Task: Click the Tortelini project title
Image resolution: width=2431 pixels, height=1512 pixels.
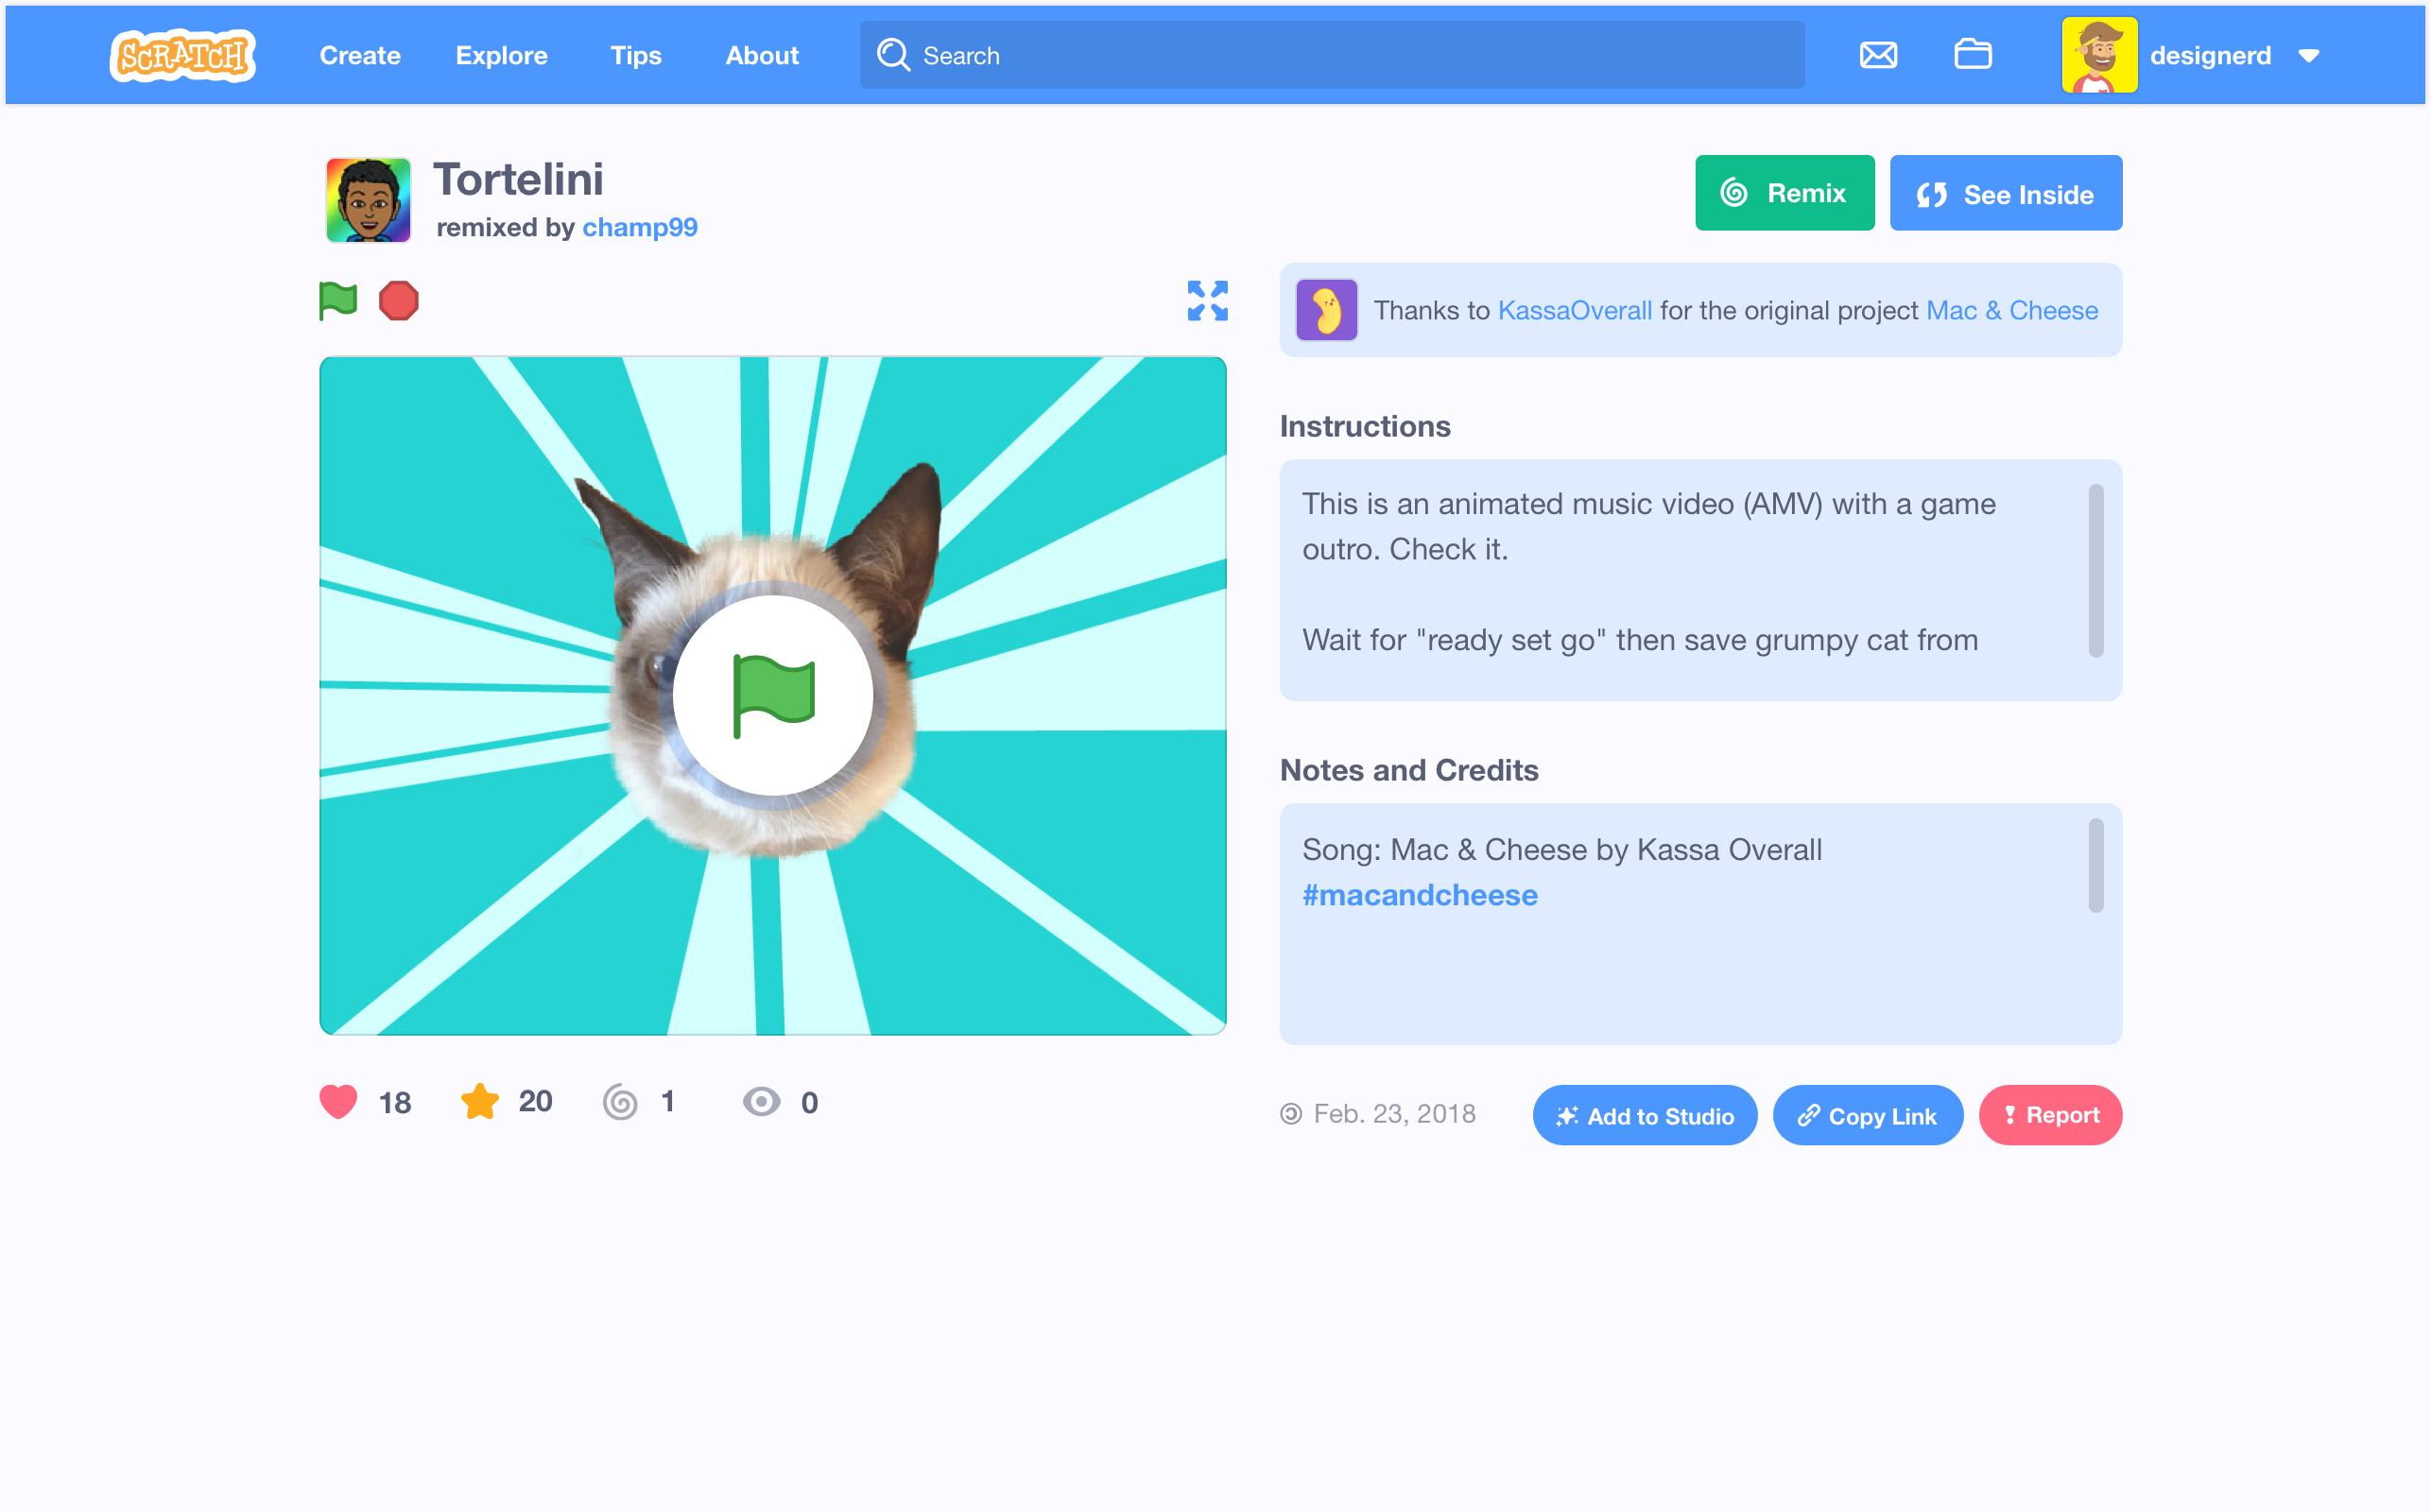Action: pos(518,180)
